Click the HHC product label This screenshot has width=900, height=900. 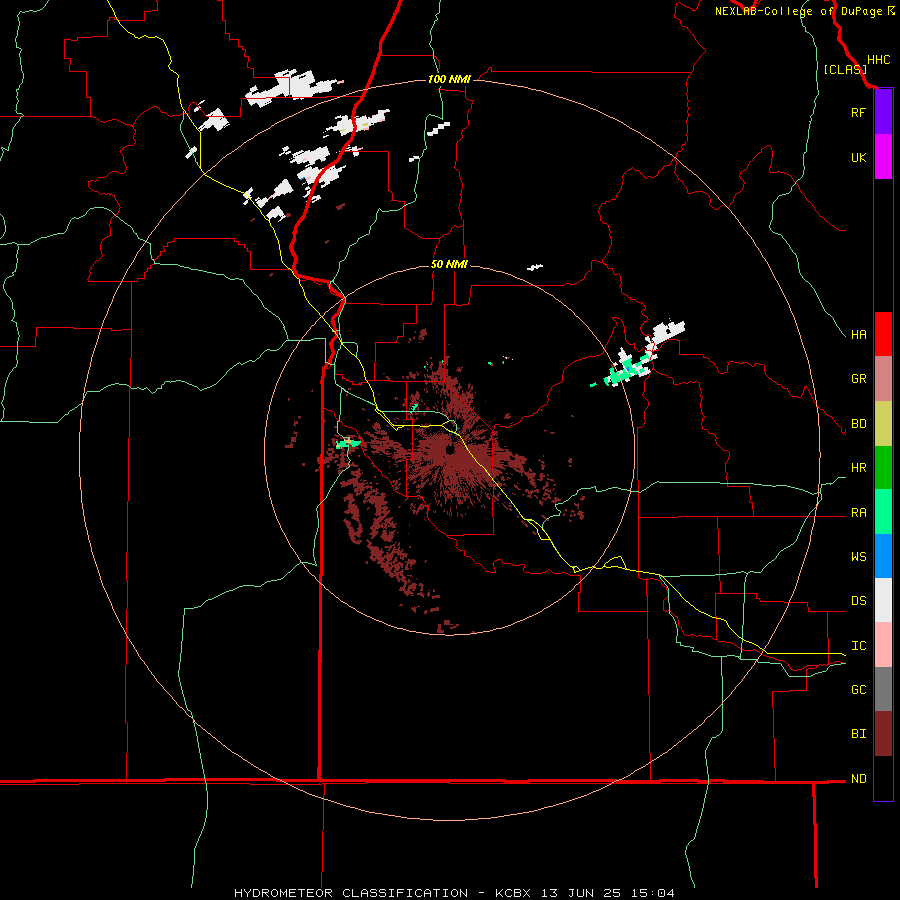878,60
